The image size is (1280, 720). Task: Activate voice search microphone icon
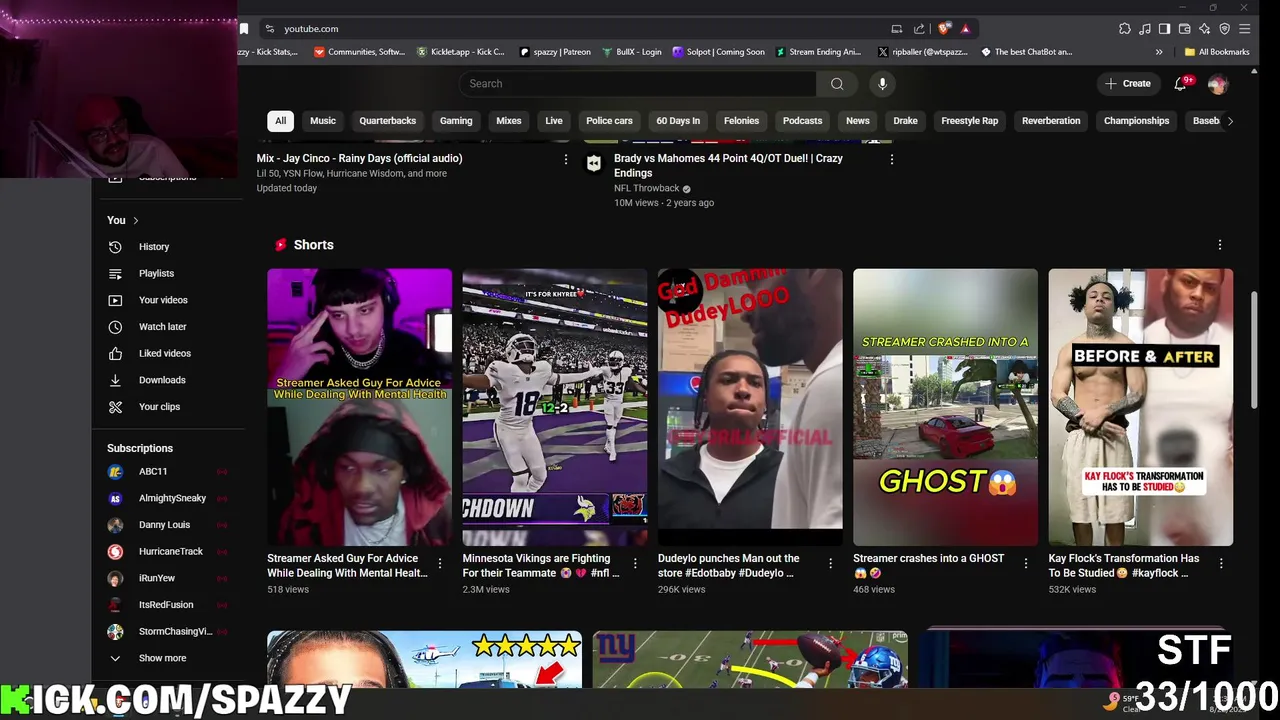[x=882, y=84]
